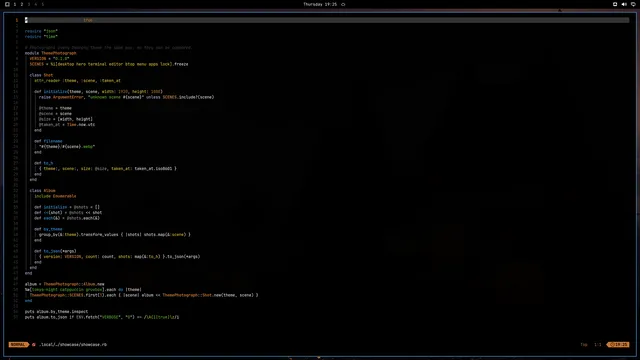Viewport: 640px width, 360px height.
Task: Click the include Enumerable line
Action: [x=55, y=196]
